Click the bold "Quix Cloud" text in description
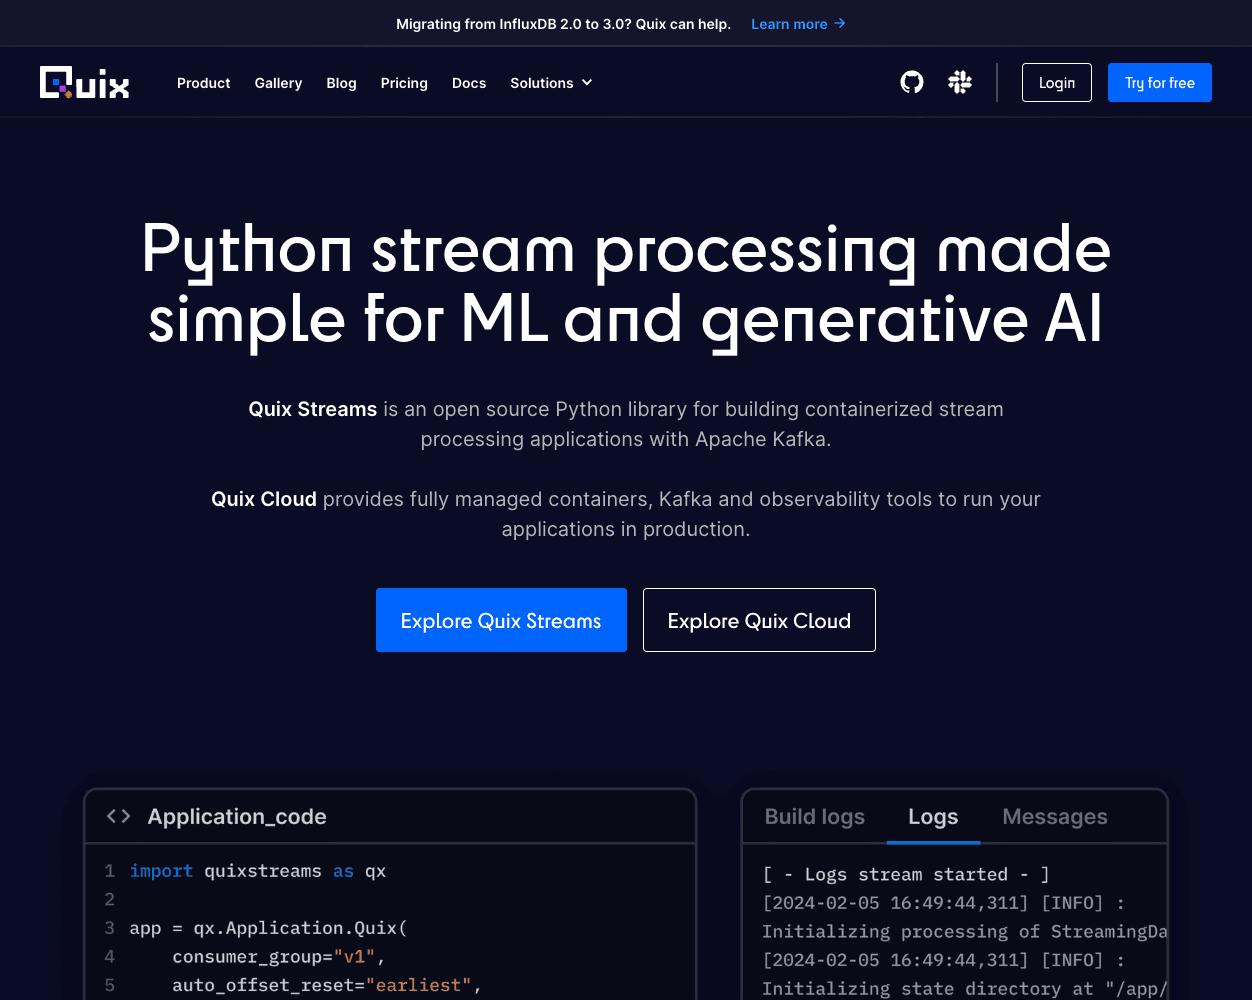Image resolution: width=1252 pixels, height=1000 pixels. [x=264, y=499]
